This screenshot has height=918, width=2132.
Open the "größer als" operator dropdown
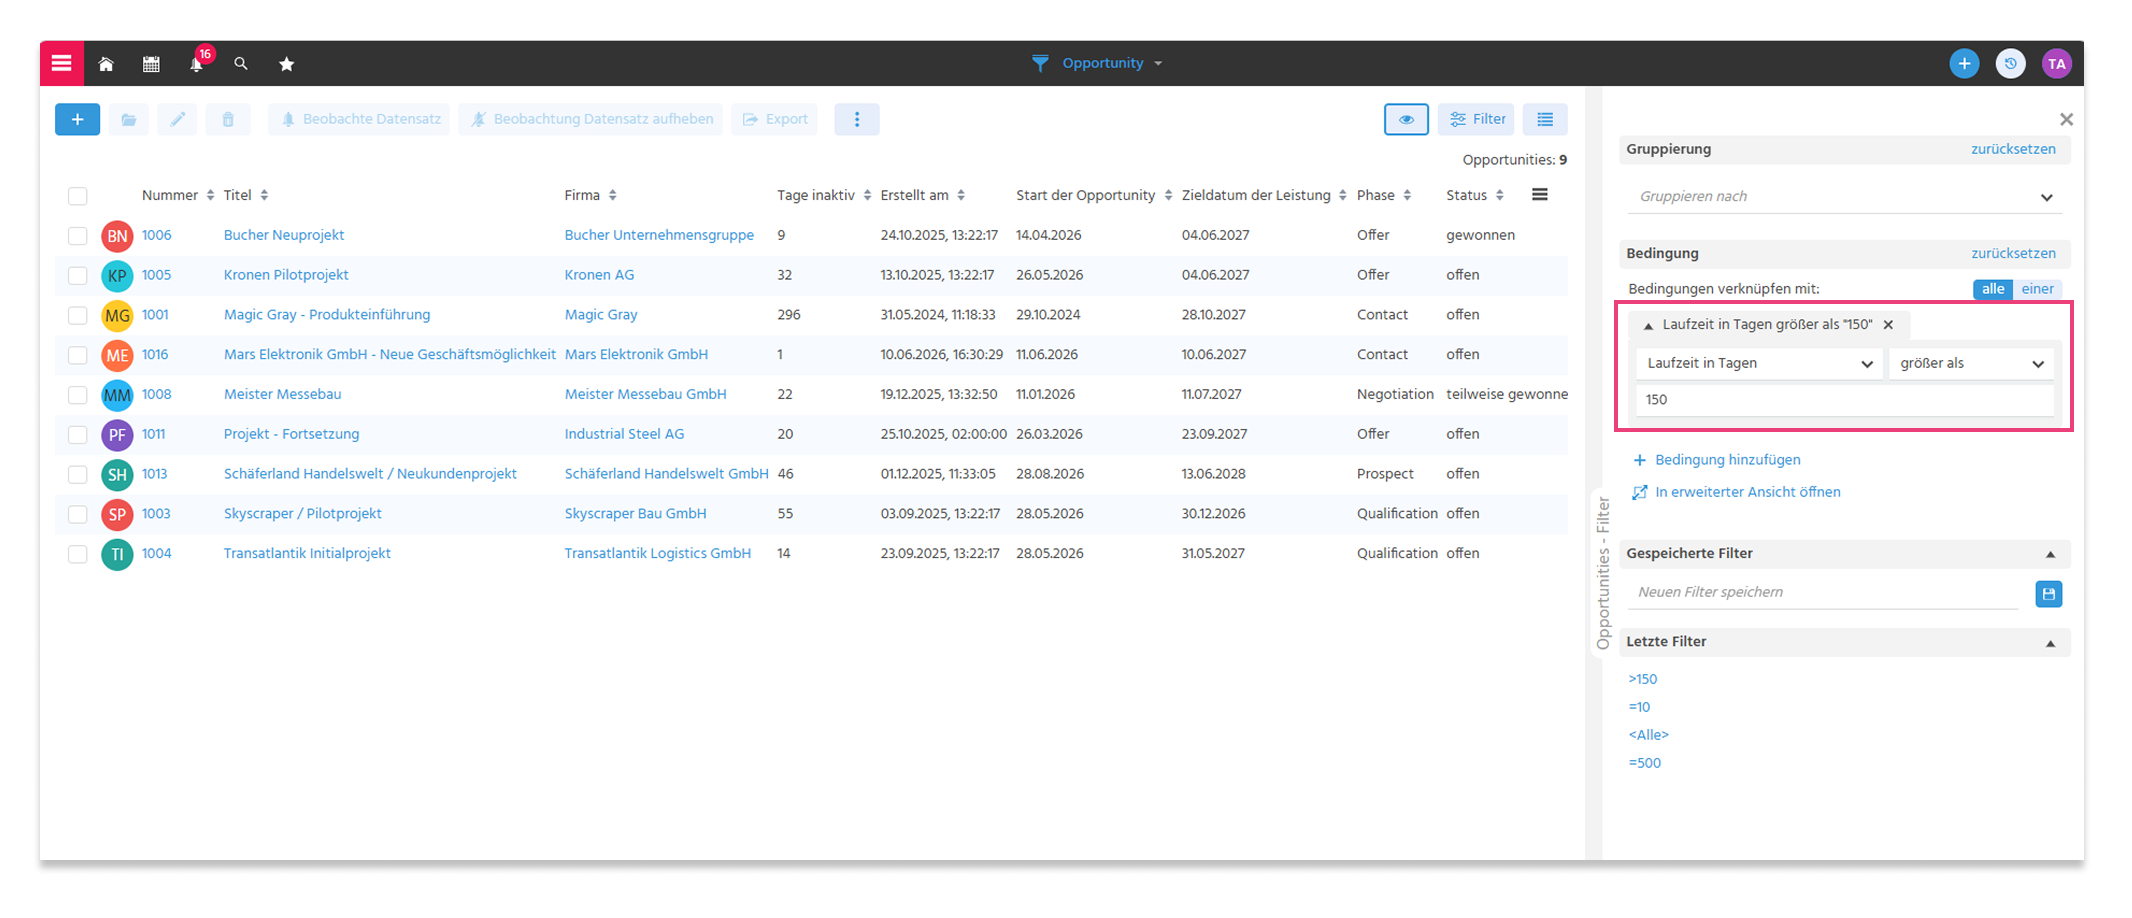pyautogui.click(x=1971, y=364)
